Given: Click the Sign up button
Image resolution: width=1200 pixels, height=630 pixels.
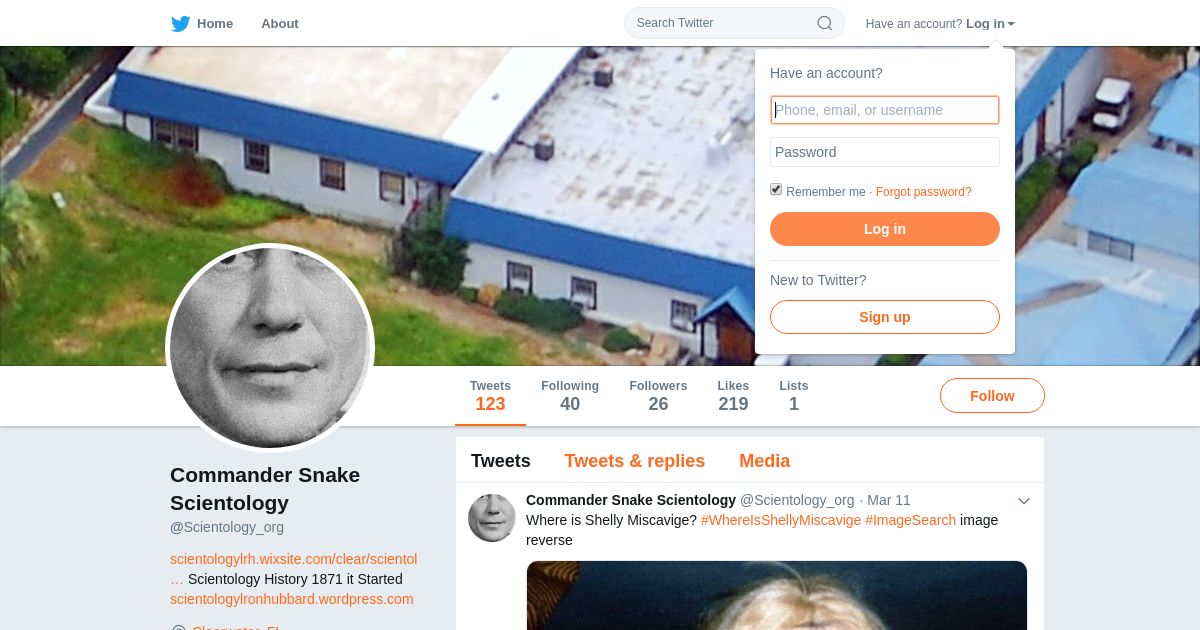Looking at the screenshot, I should point(885,317).
